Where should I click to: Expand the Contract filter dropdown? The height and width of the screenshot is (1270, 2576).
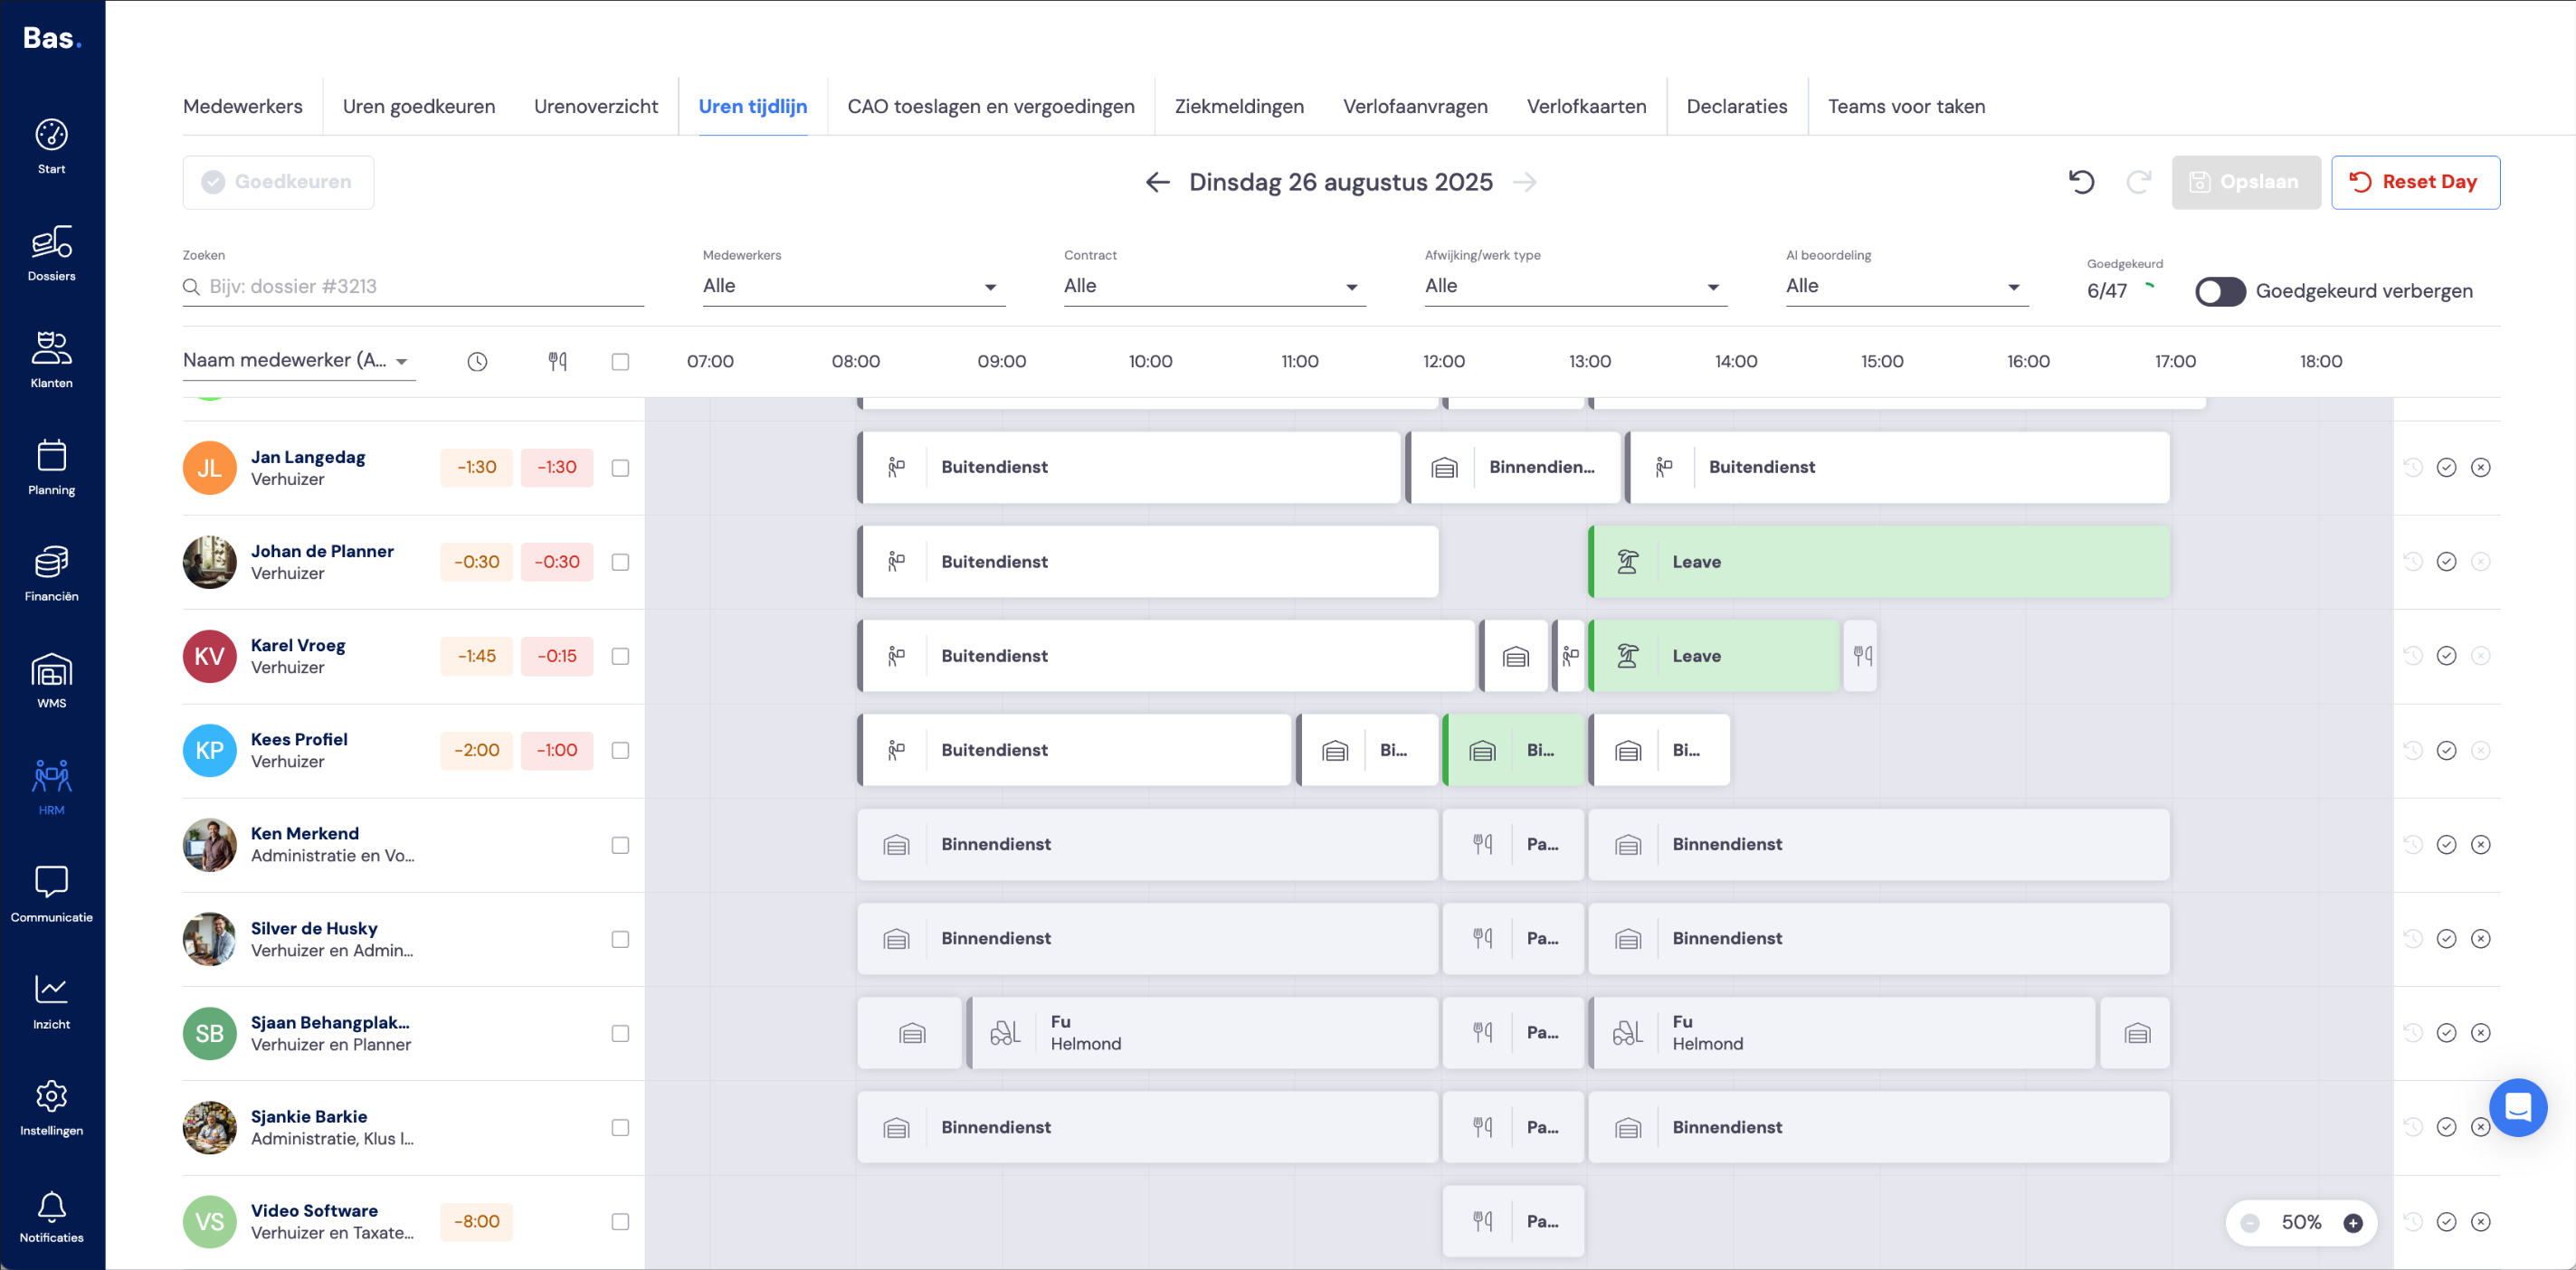coord(1214,286)
